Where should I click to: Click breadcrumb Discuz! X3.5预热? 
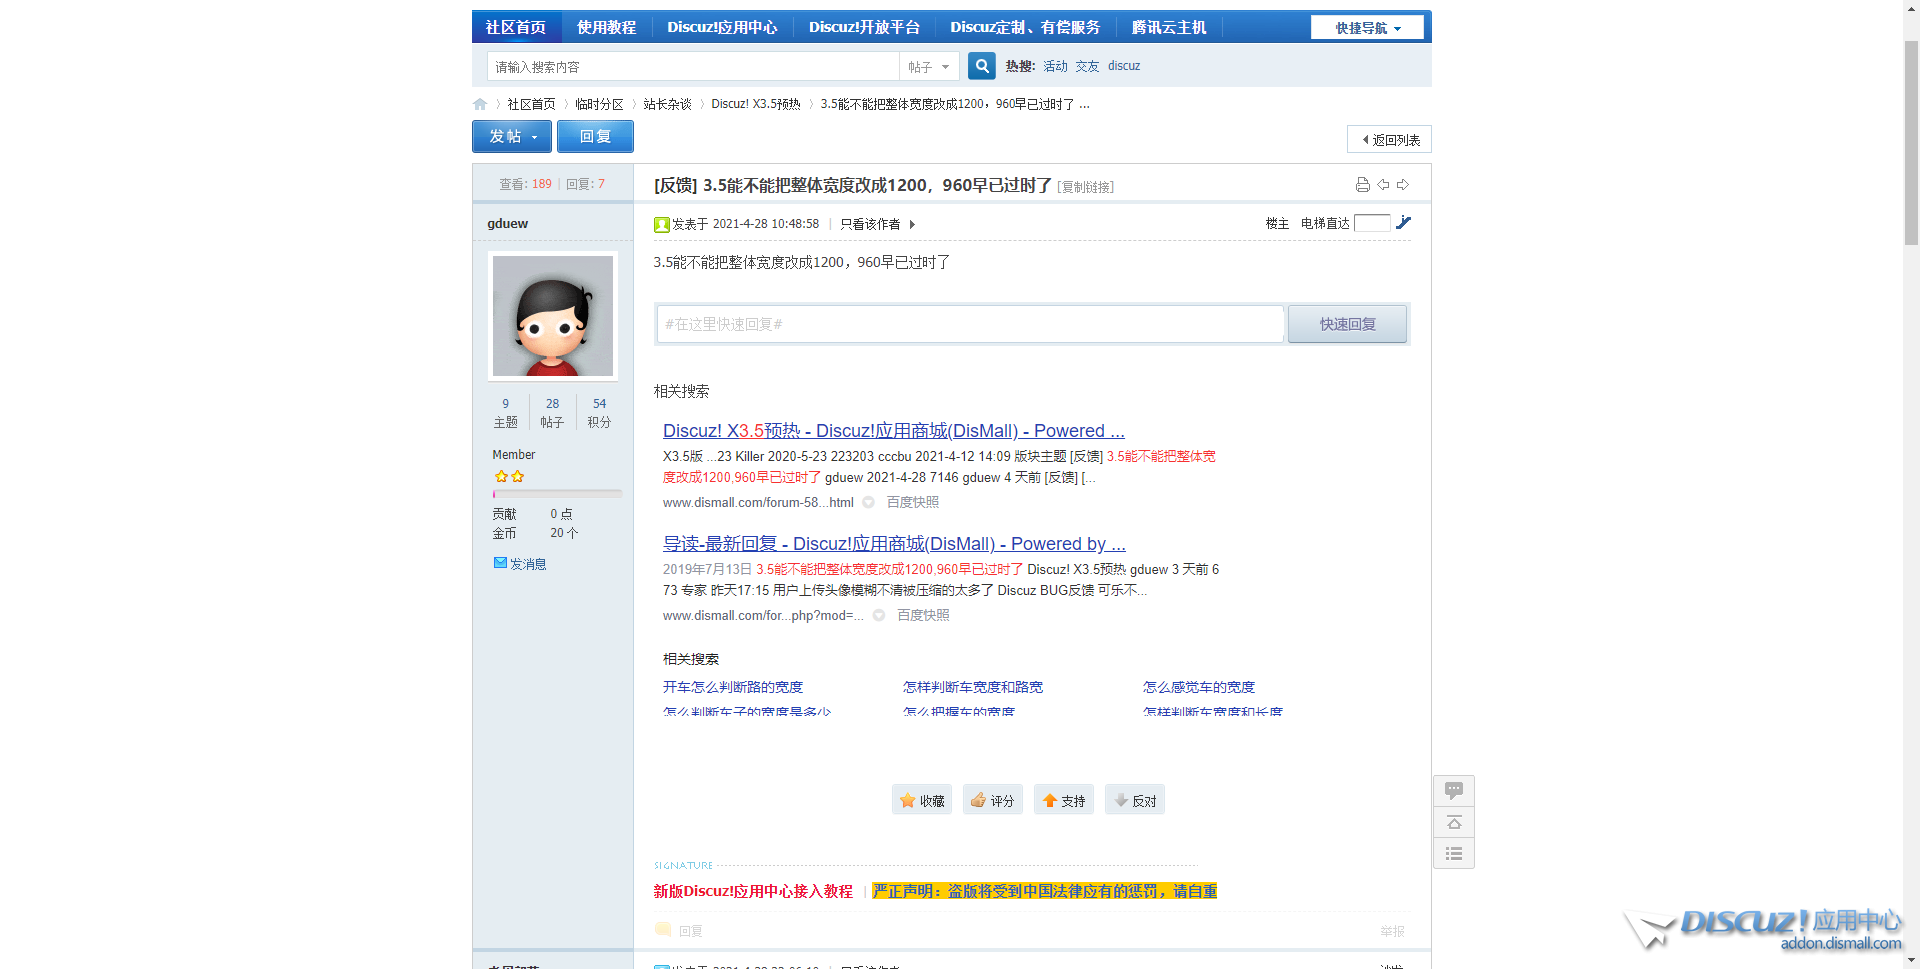756,104
